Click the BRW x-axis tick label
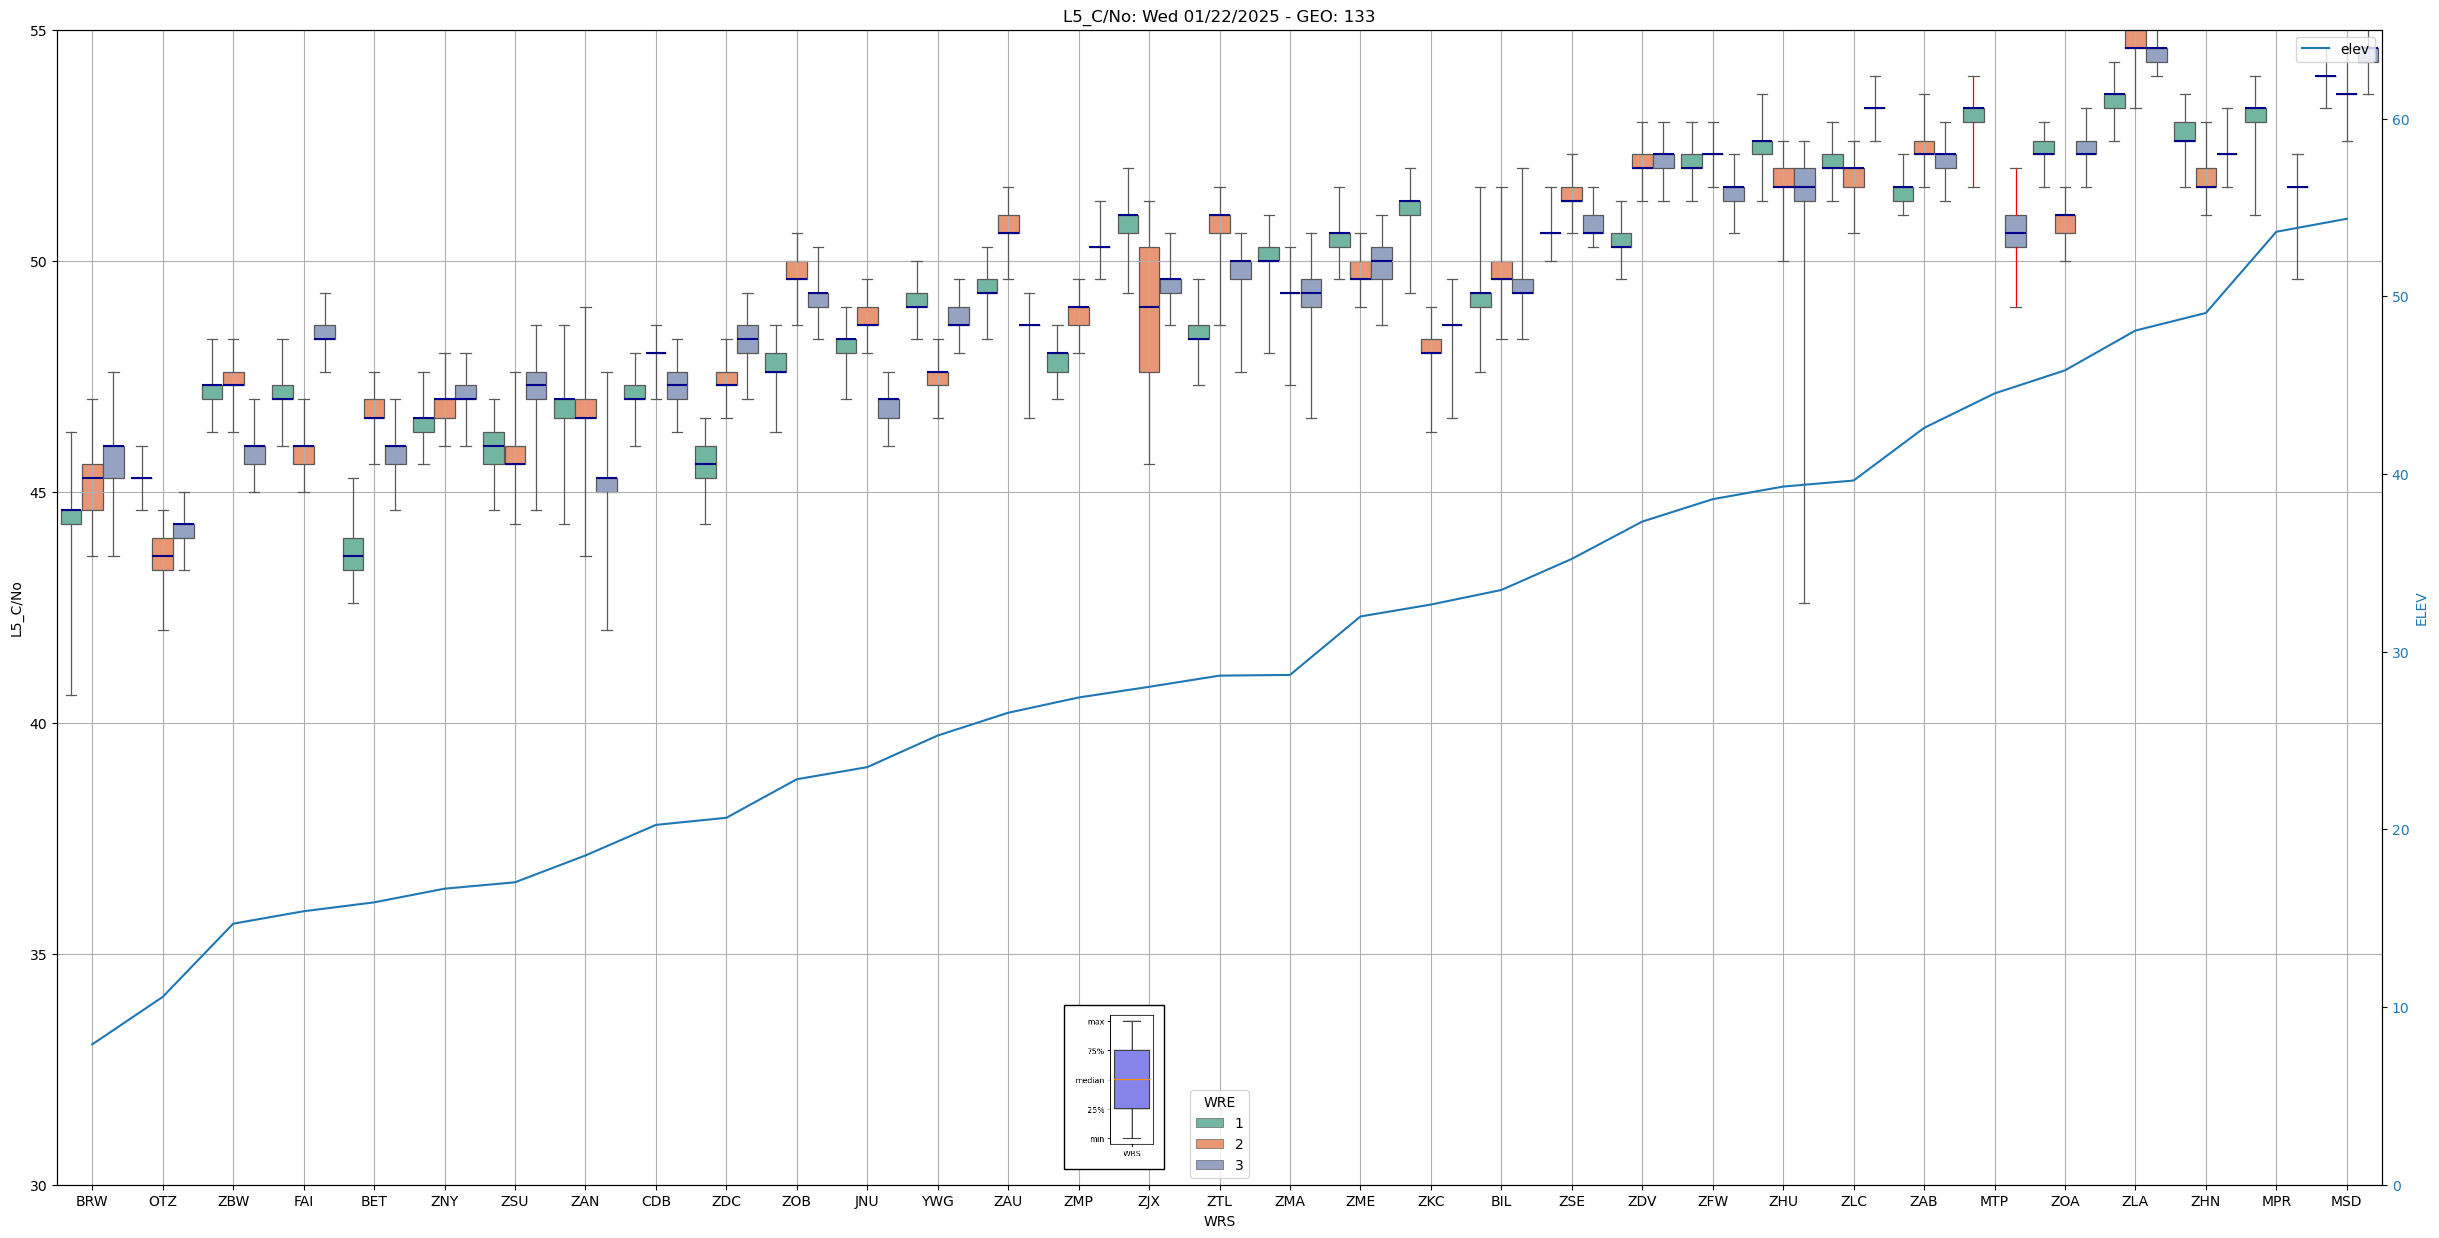The height and width of the screenshot is (1238, 2439). pos(92,1201)
